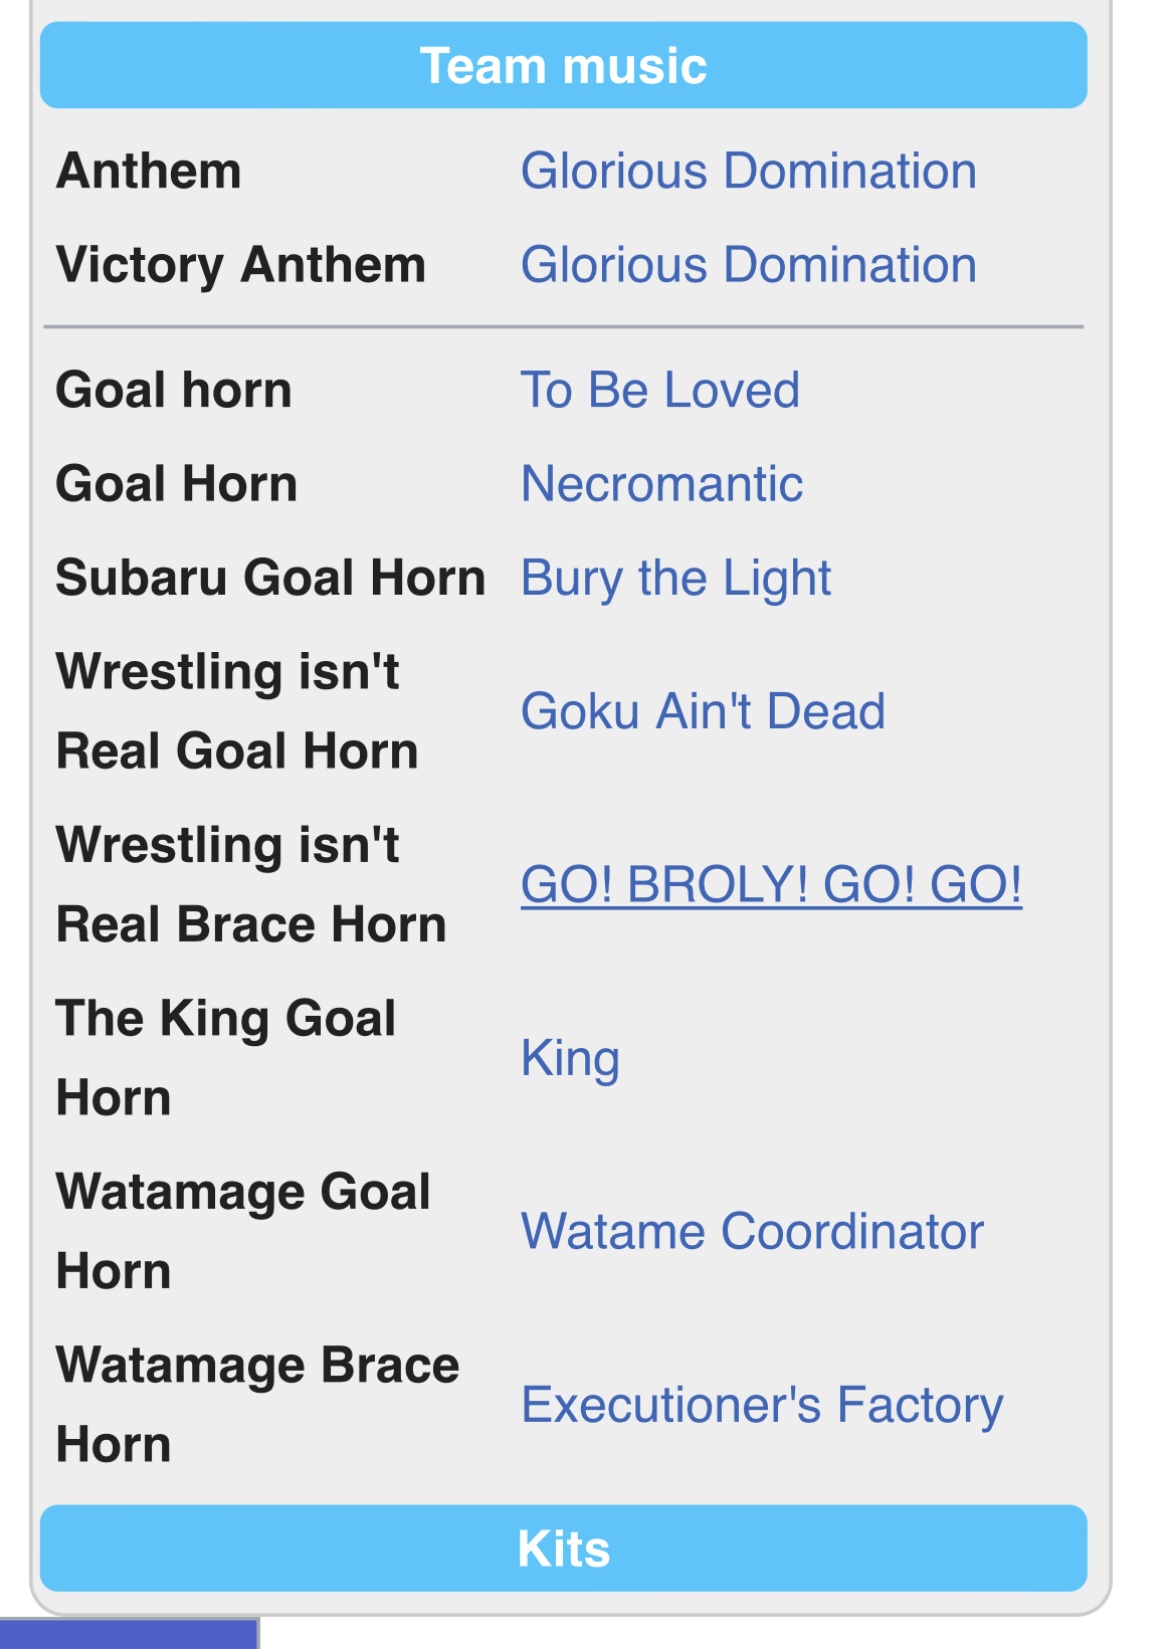Open the underlined GO! BROLY! GO! GO! link

pyautogui.click(x=771, y=885)
